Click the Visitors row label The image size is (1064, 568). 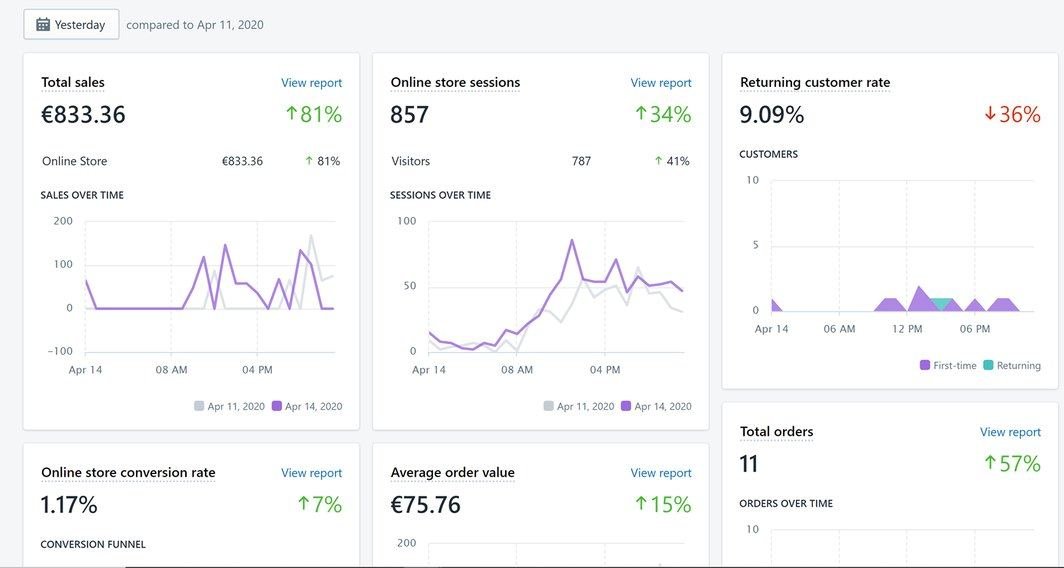tap(411, 162)
